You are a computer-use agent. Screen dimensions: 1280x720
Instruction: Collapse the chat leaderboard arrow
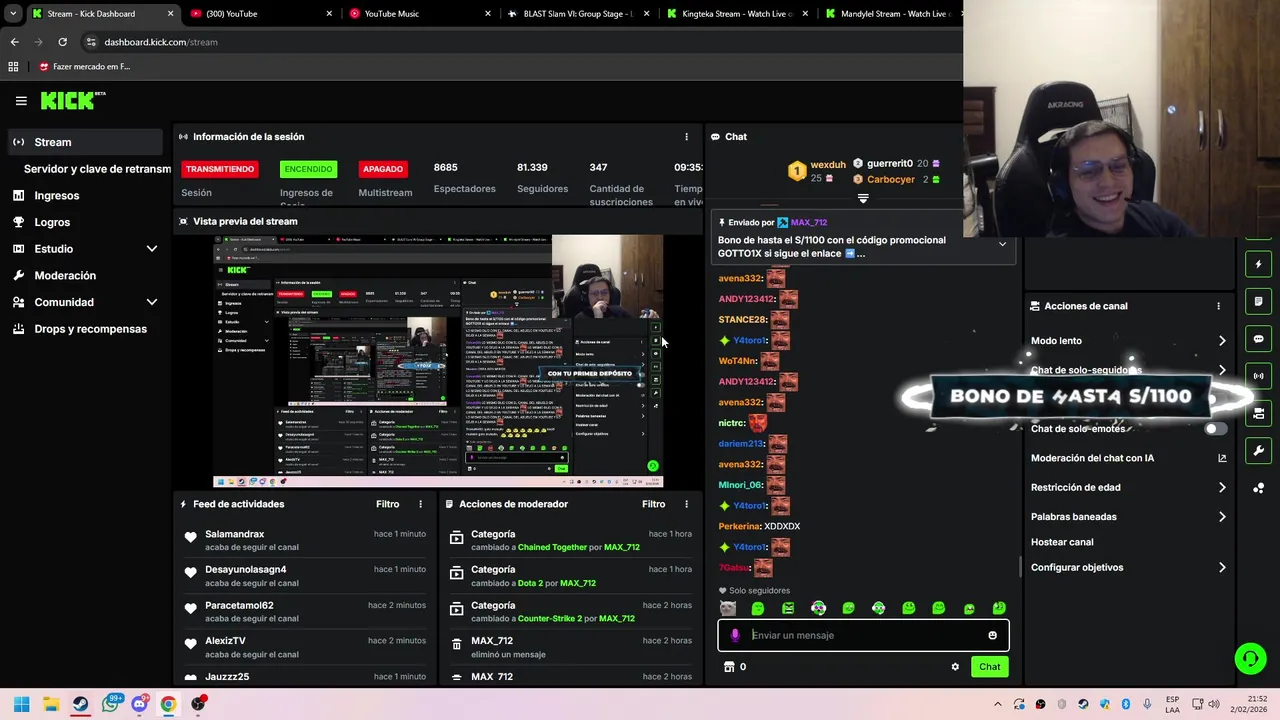click(863, 198)
